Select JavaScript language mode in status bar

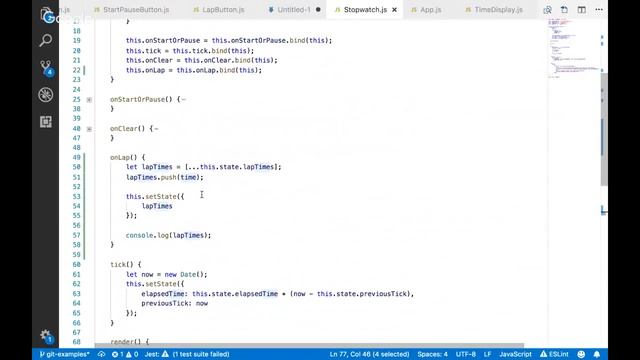point(515,354)
